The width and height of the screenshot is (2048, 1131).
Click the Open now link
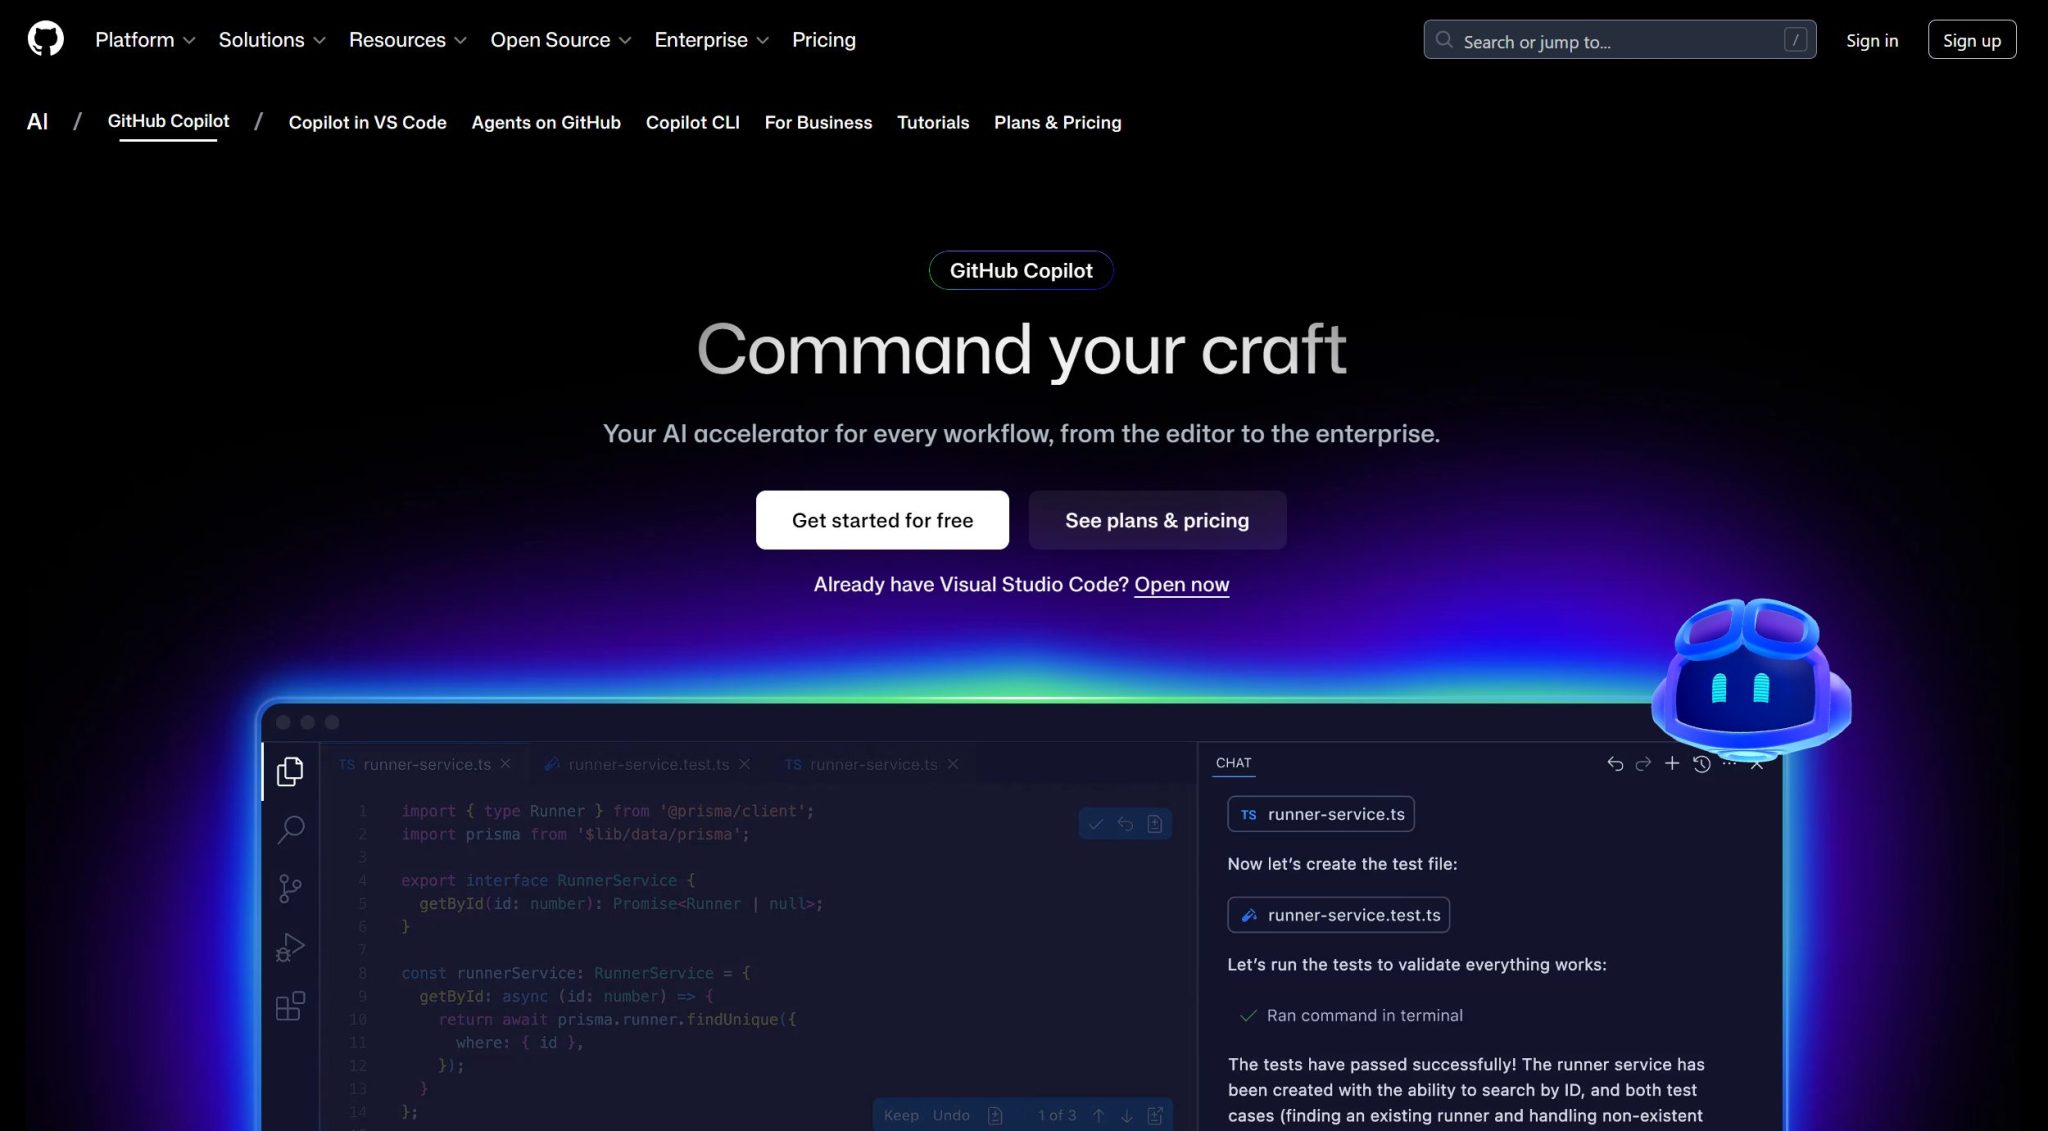pos(1181,585)
